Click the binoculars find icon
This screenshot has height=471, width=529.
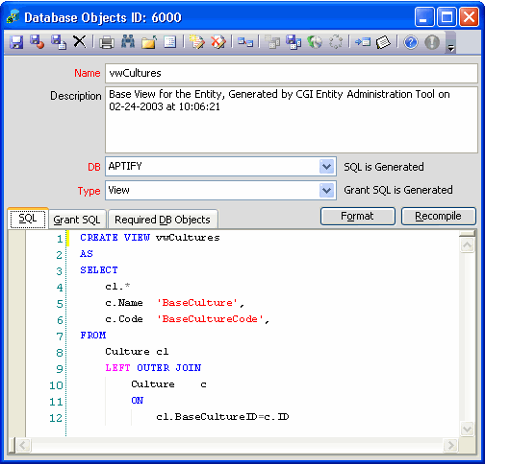tap(128, 42)
